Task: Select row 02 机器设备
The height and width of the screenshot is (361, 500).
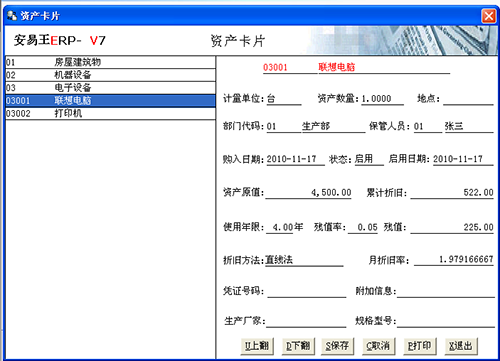Action: pyautogui.click(x=110, y=75)
